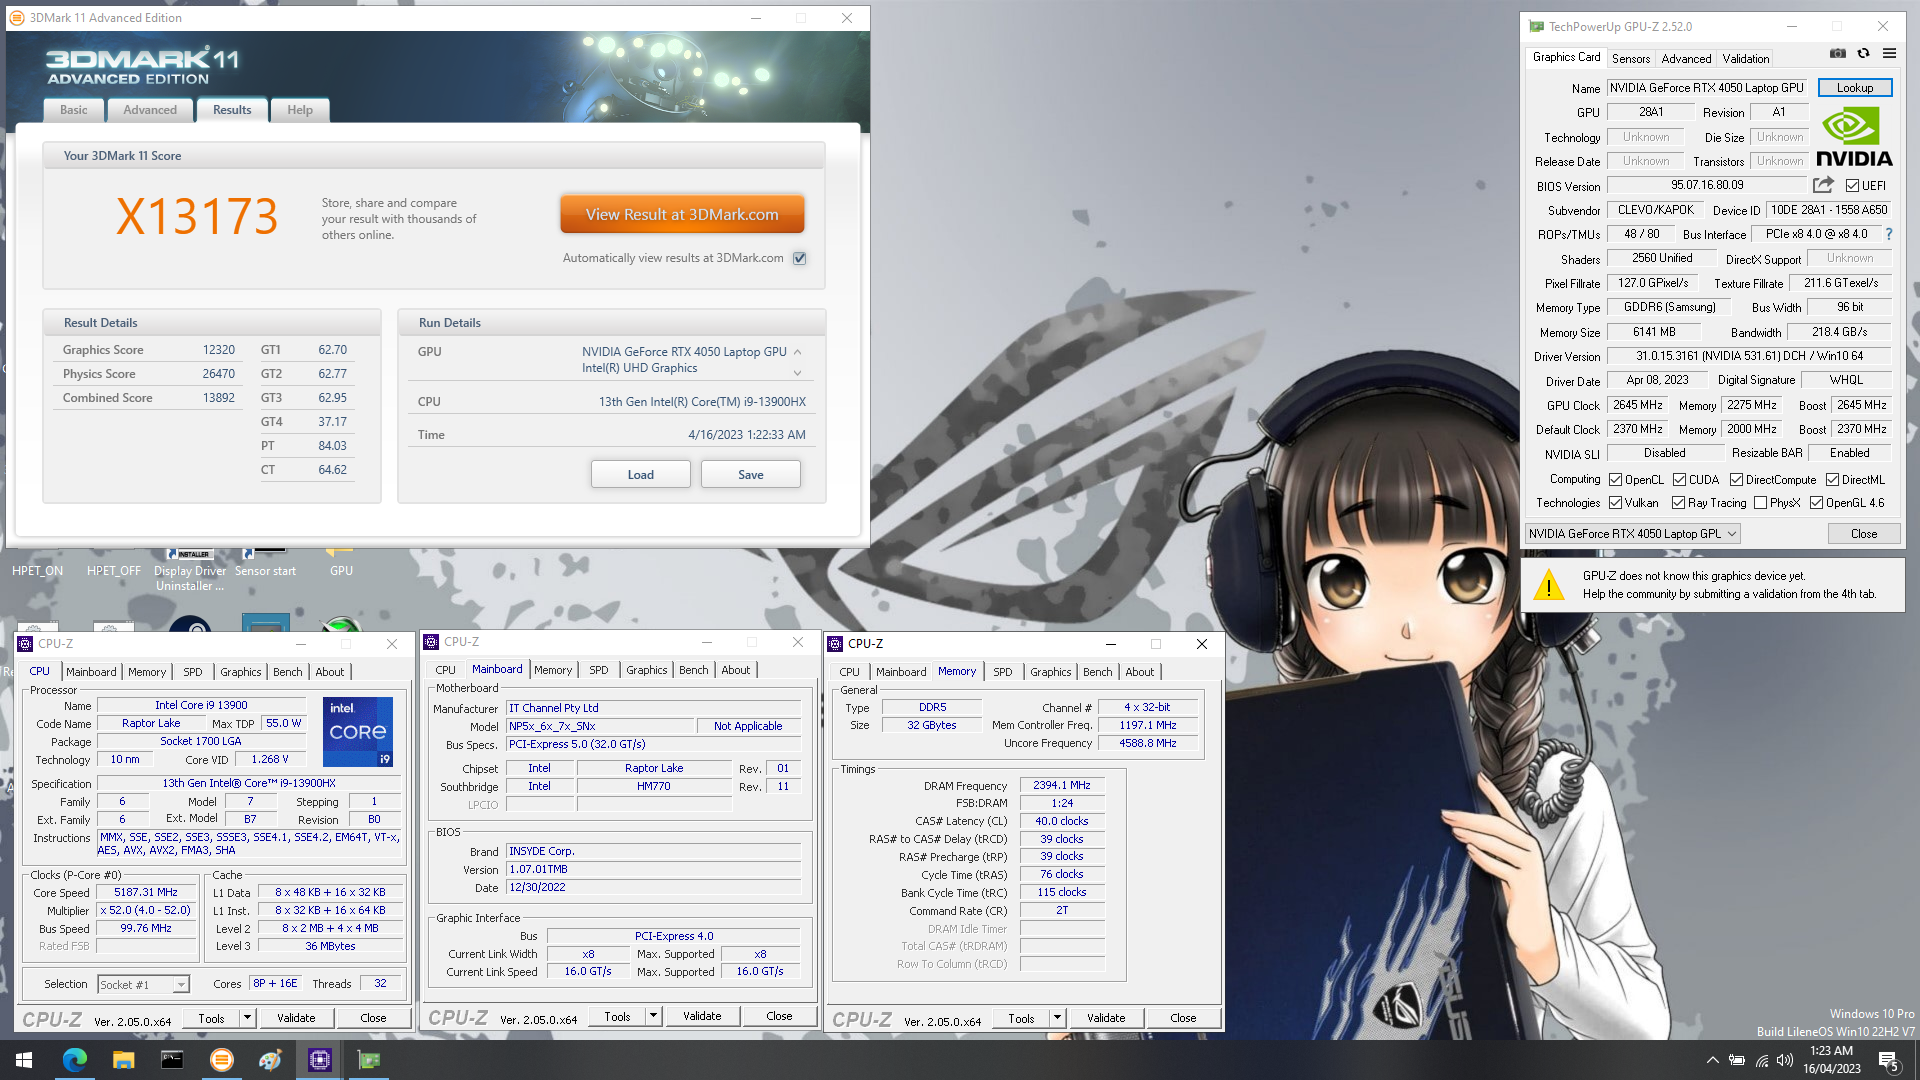
Task: Open Tools dropdown arrow in CPU-Z Memory window
Action: (1057, 1018)
